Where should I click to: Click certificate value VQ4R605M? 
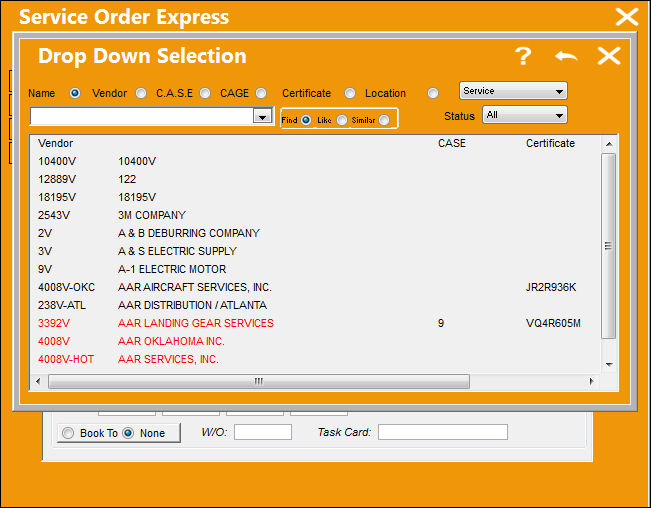[x=553, y=323]
